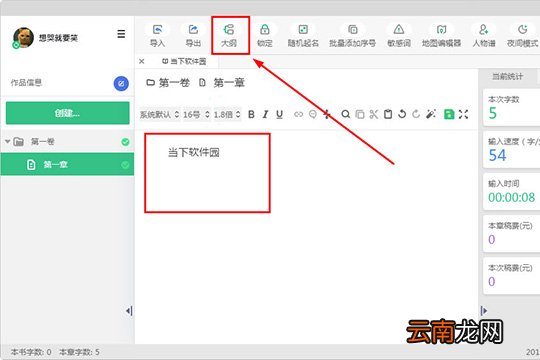The image size is (540, 360).
Task: Click the 本次稿费(元) value 0
Action: pos(492,281)
